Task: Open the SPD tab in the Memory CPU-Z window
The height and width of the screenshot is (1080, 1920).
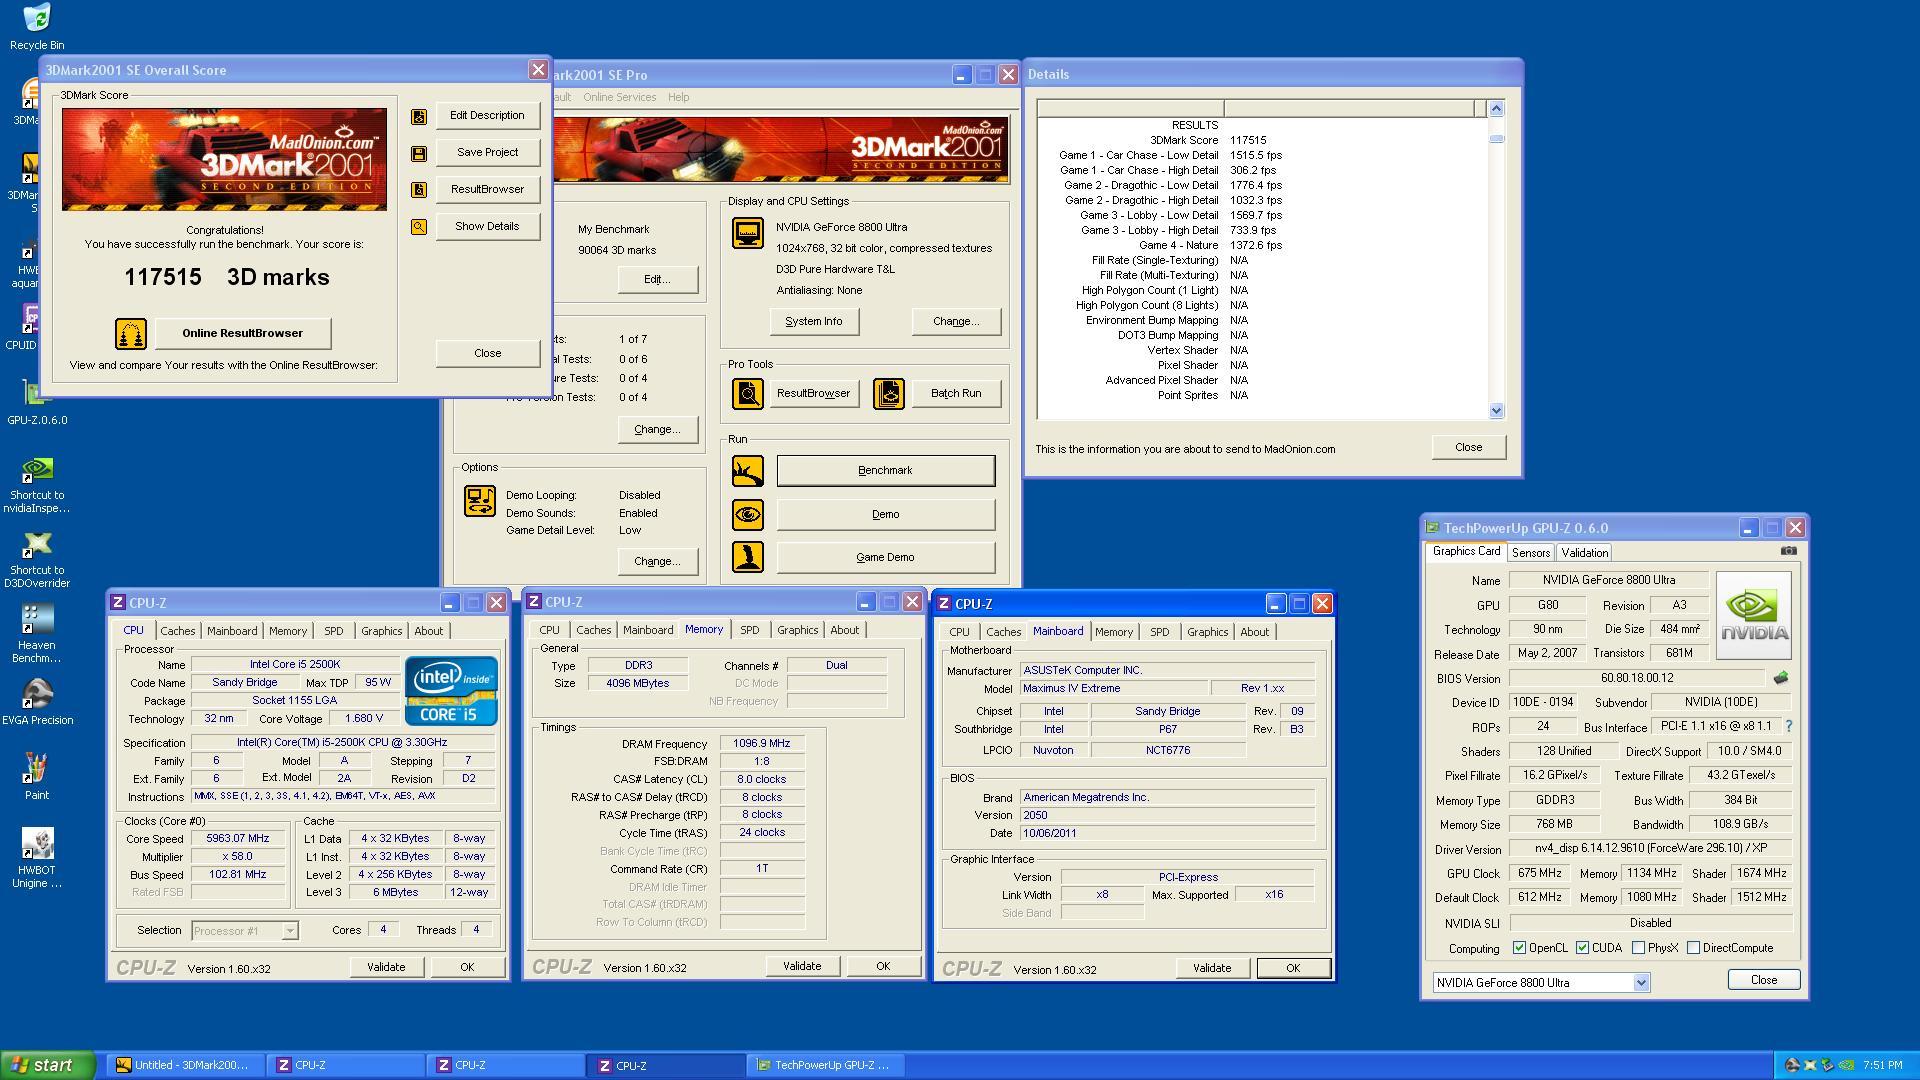Action: [749, 630]
